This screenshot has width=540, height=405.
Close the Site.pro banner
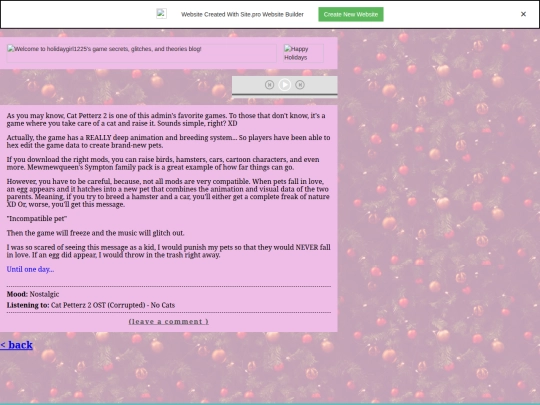coord(523,14)
